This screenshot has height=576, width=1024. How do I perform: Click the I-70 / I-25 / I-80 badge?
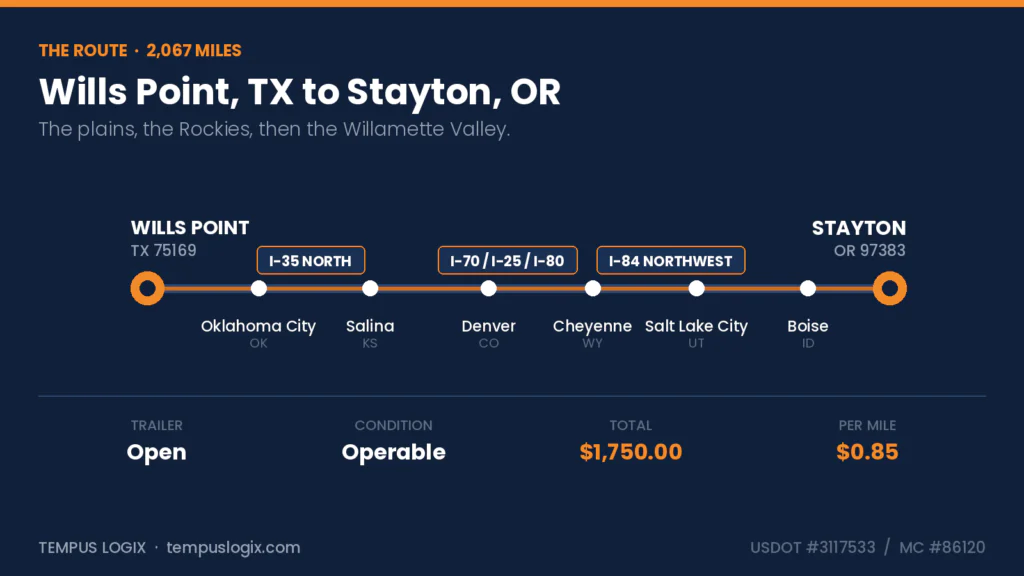tap(507, 261)
